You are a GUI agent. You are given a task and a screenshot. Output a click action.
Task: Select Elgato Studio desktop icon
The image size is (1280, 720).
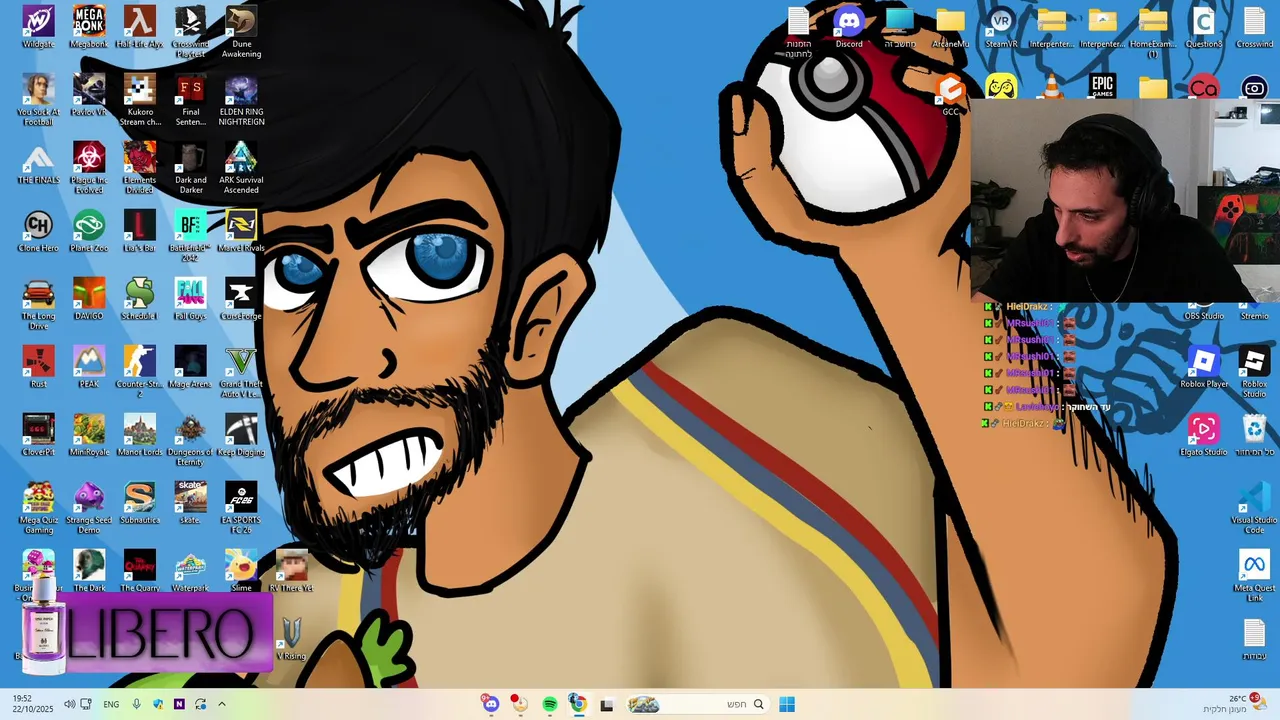(1204, 435)
